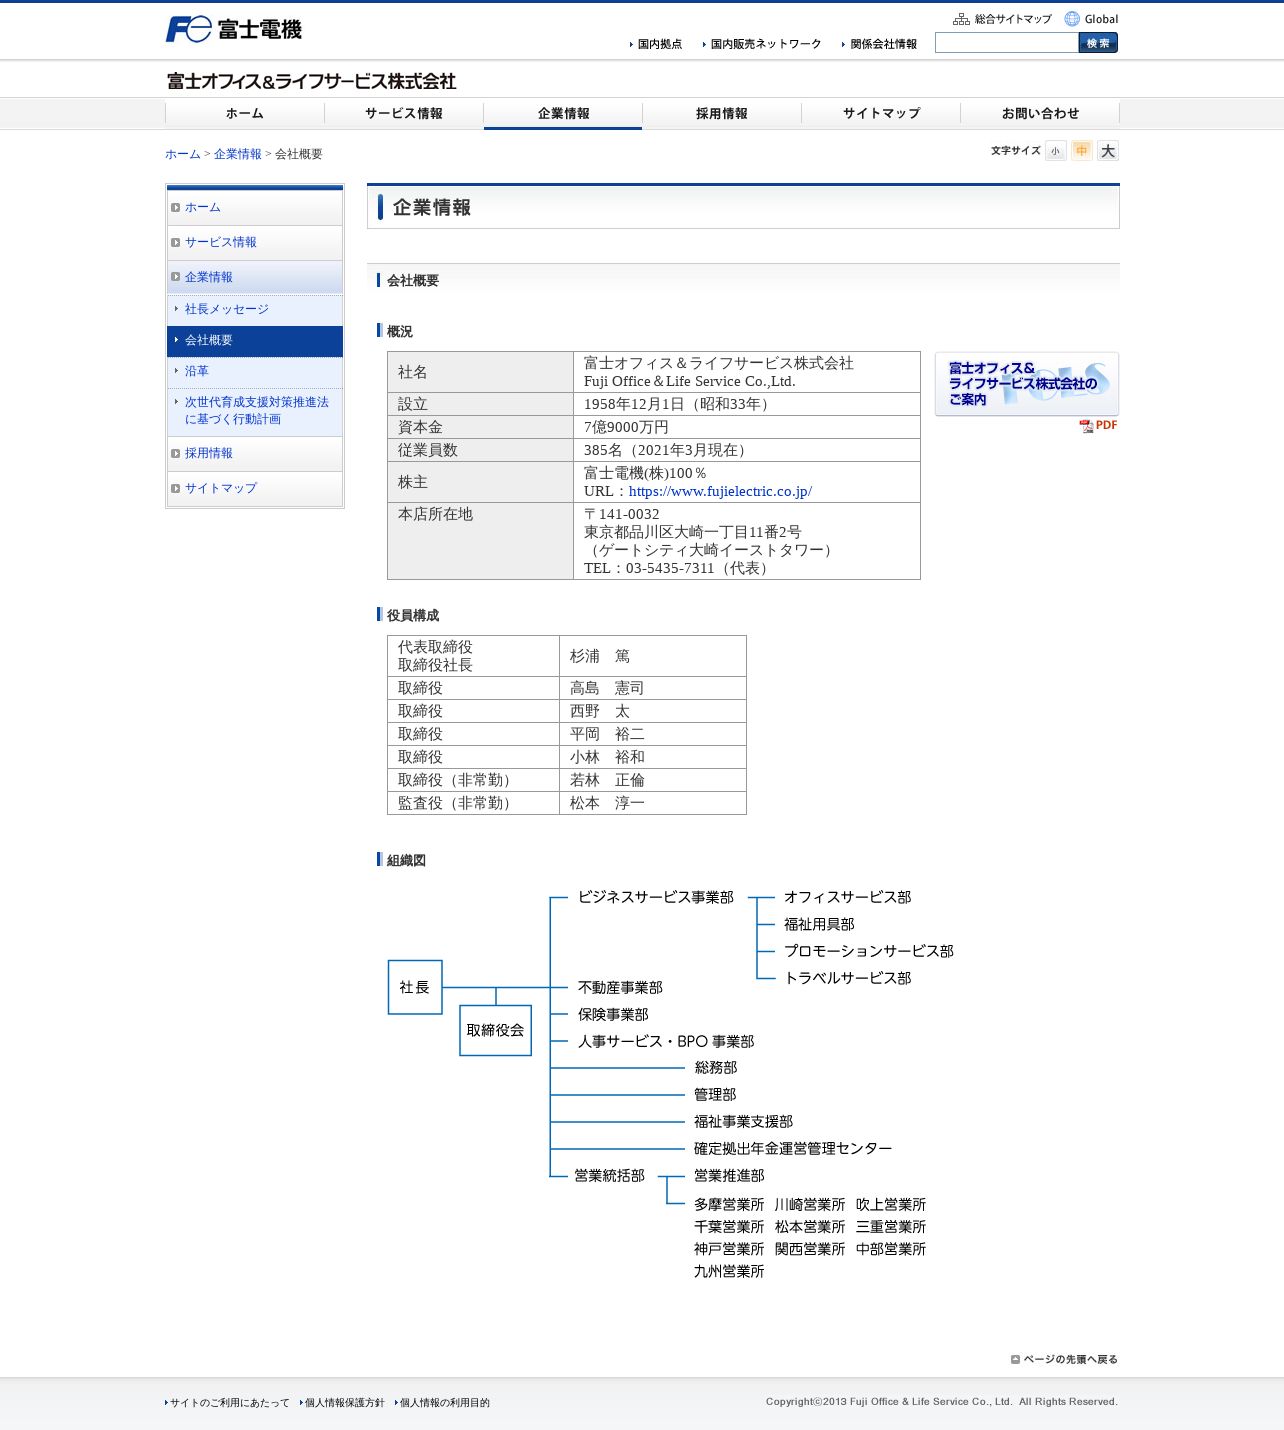Screen dimensions: 1284x1430
Task: Open 次世代育成支援対策推進法 action plan item
Action: [255, 411]
